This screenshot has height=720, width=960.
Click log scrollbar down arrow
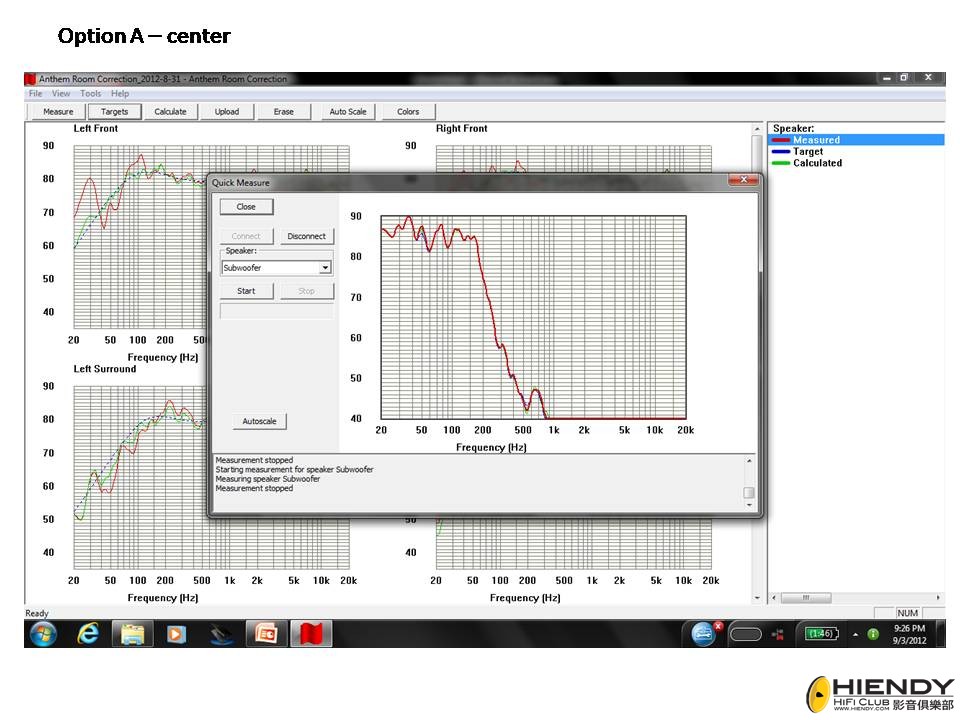point(749,505)
